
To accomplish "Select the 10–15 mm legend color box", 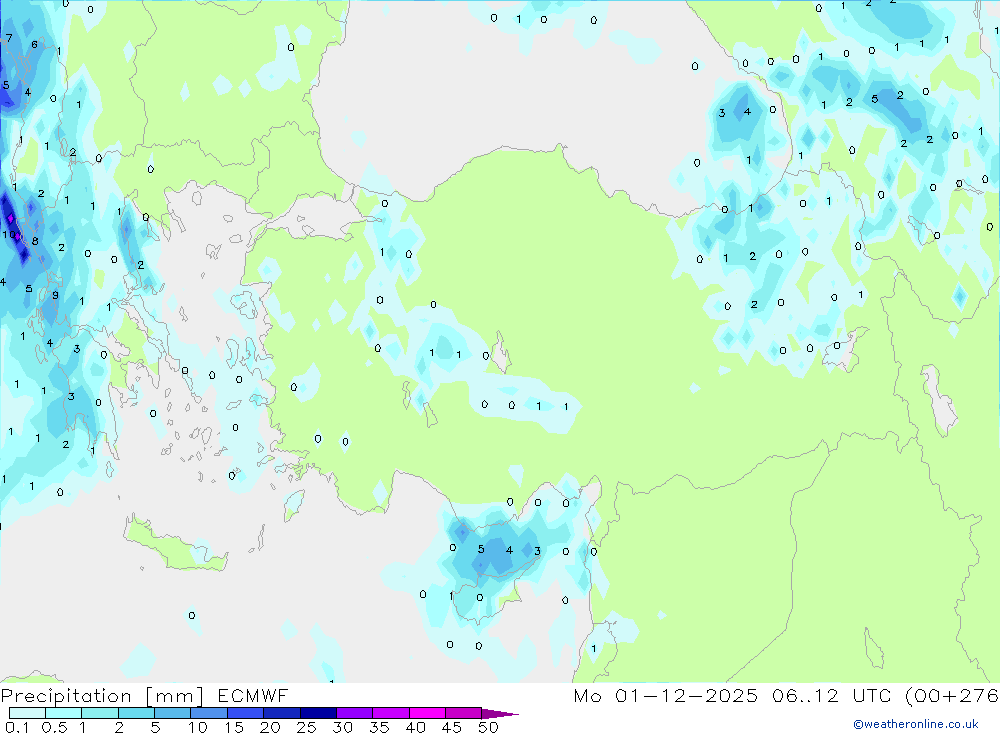I will [209, 713].
